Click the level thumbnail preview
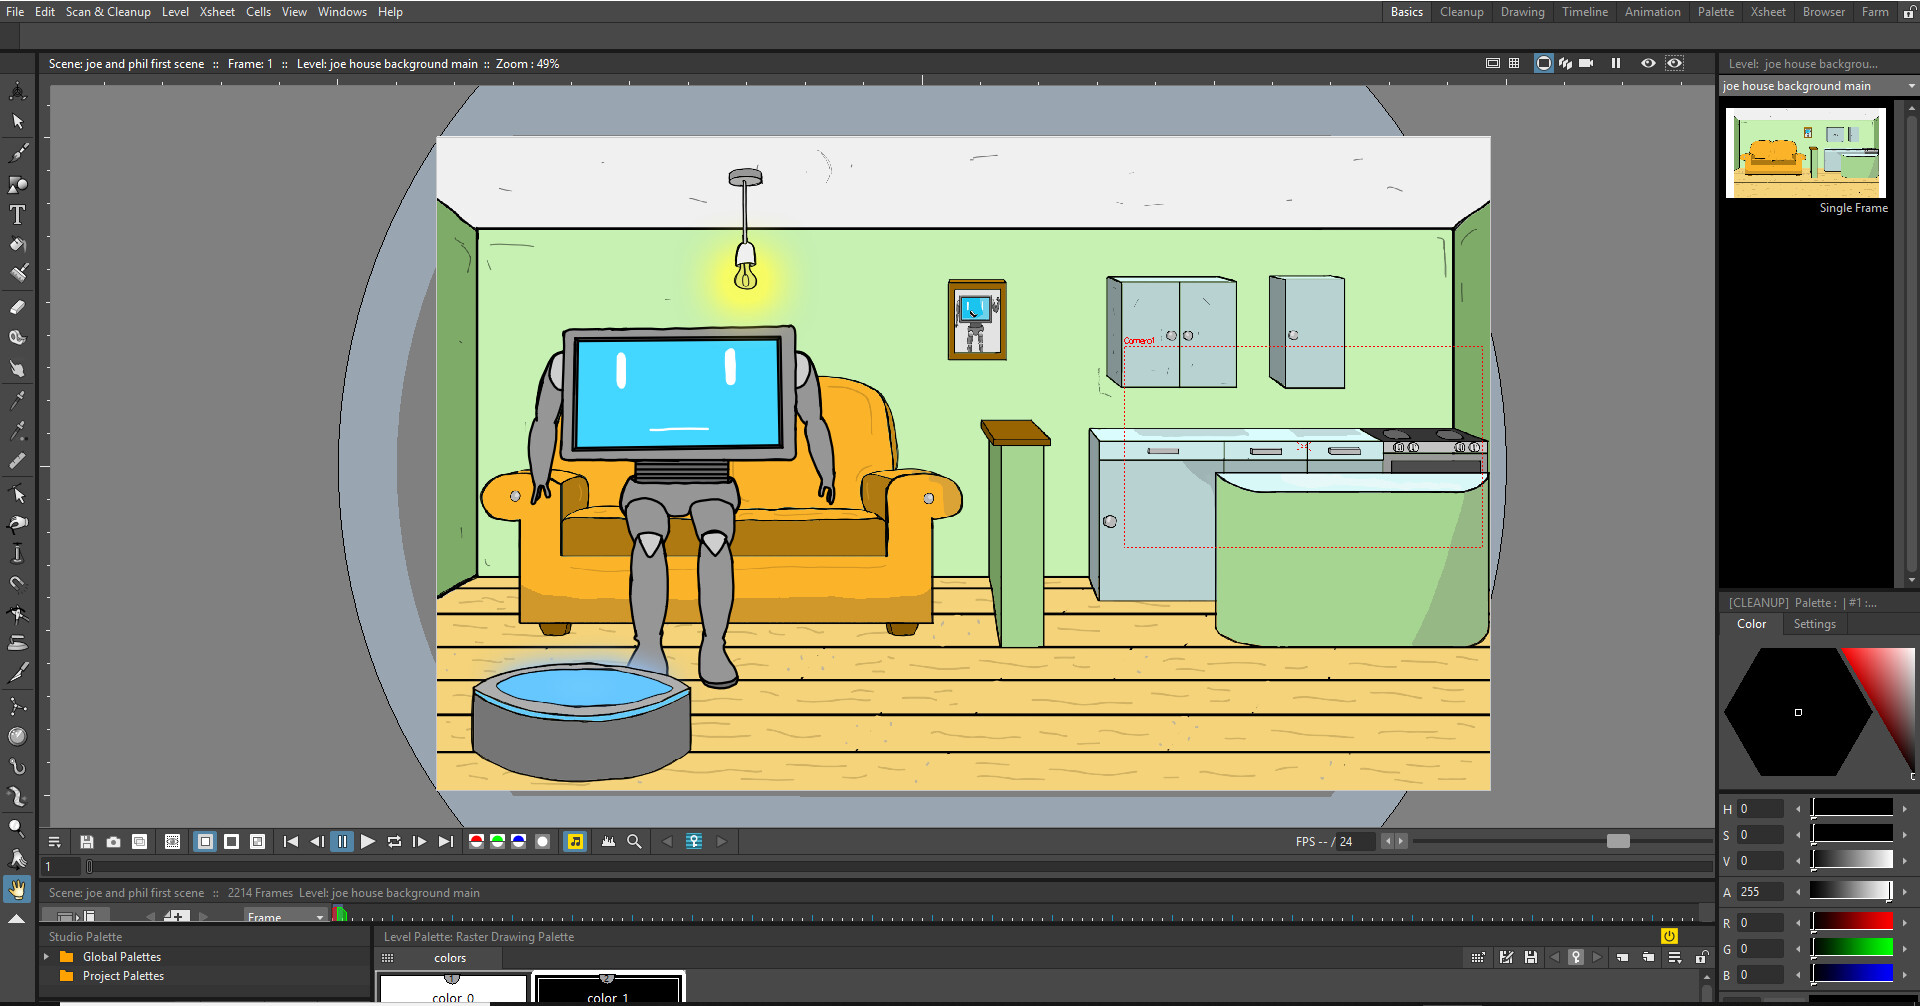Screen dimensions: 1920x1006 pos(1806,153)
